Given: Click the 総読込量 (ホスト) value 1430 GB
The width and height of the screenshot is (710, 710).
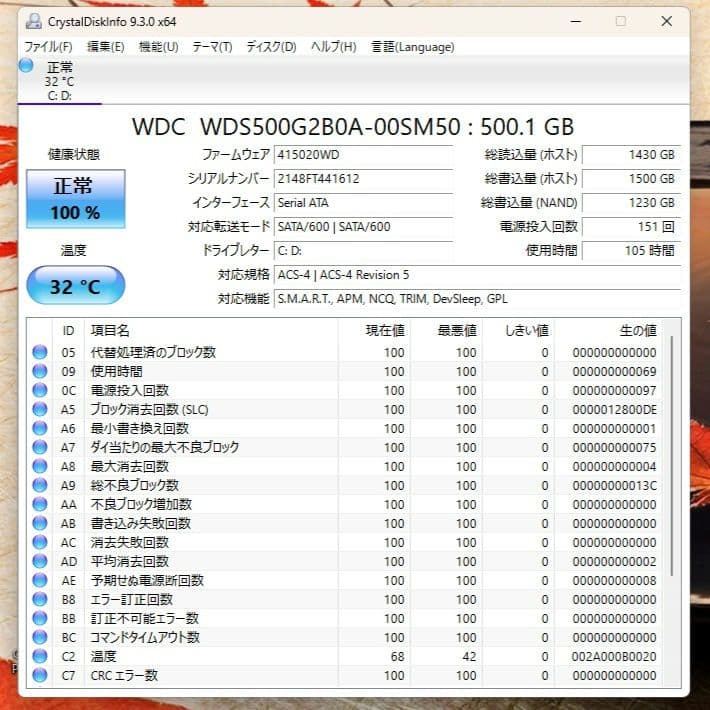Looking at the screenshot, I should (x=632, y=155).
